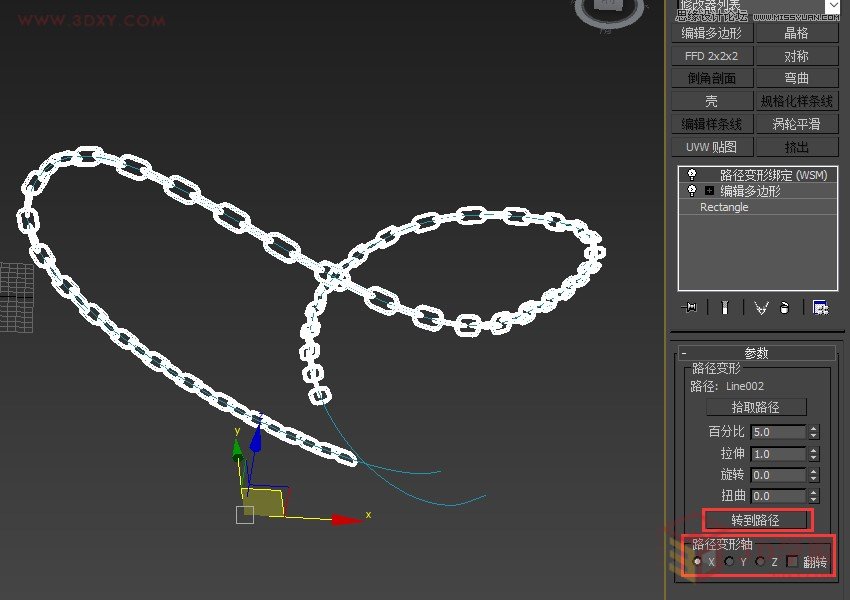
Task: Click the 拉伸 value input field
Action: 777,454
